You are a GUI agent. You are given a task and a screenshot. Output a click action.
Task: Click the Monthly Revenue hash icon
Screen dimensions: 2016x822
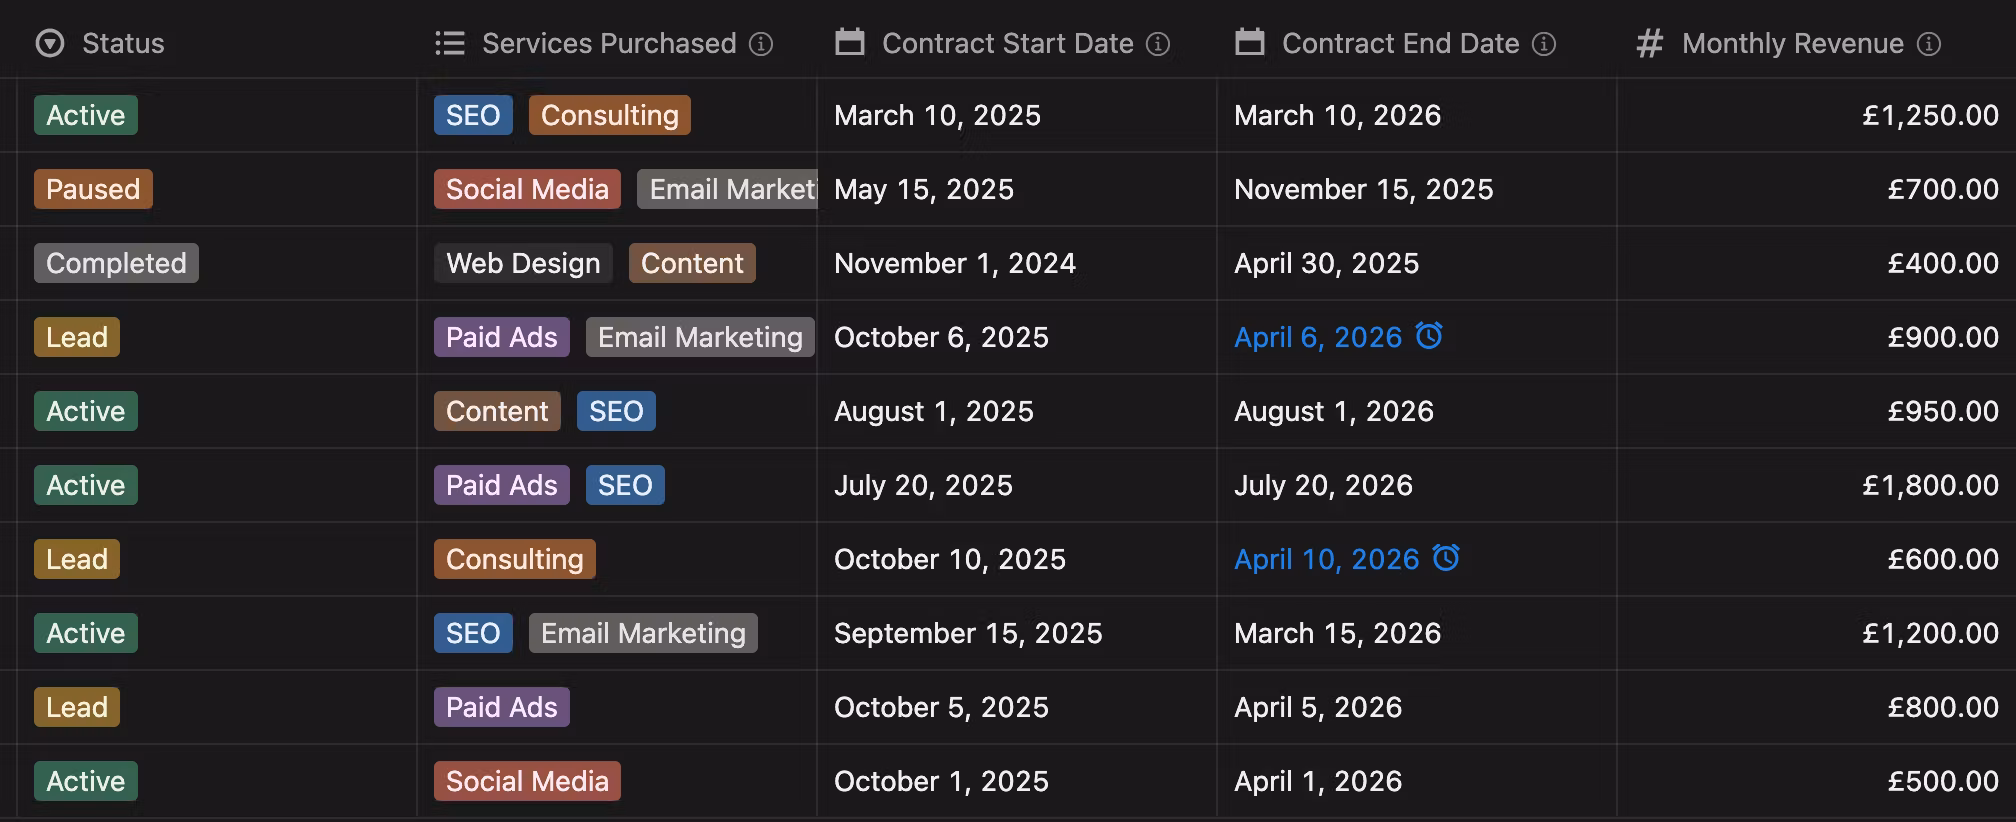(x=1649, y=43)
